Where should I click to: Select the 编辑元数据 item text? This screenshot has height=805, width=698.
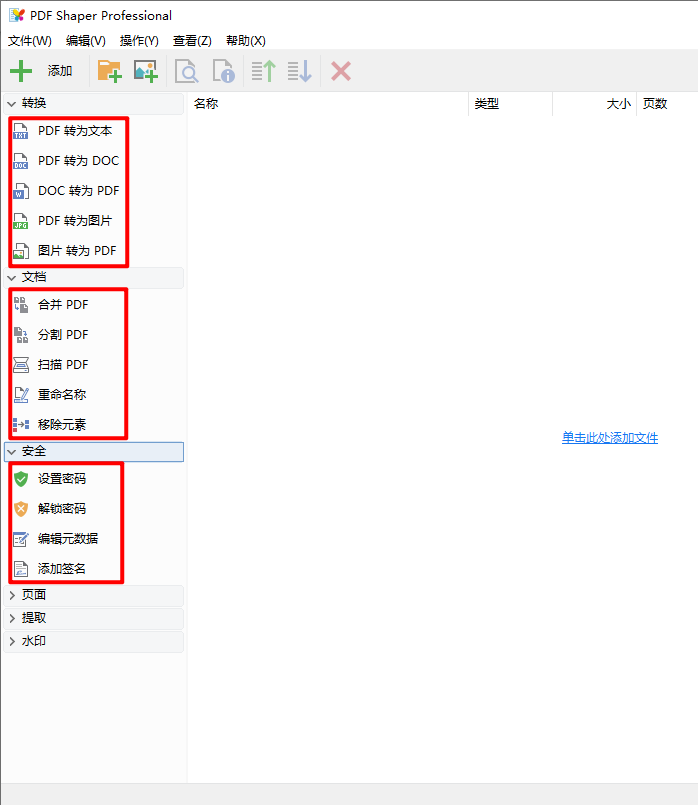68,539
